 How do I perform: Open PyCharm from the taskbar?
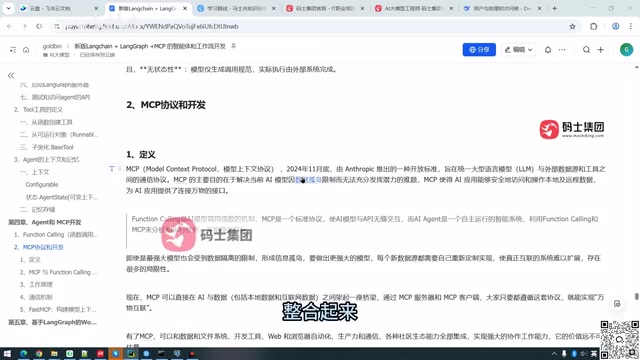131,353
